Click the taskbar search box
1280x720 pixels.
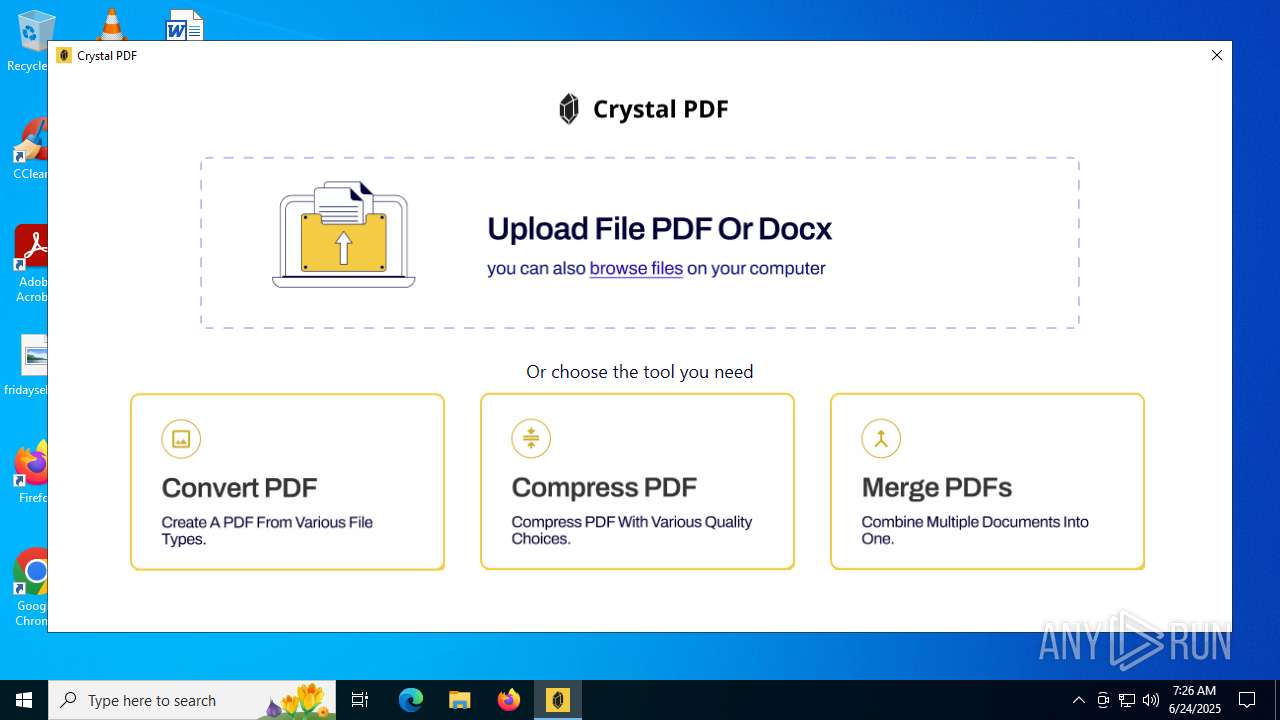pyautogui.click(x=194, y=700)
